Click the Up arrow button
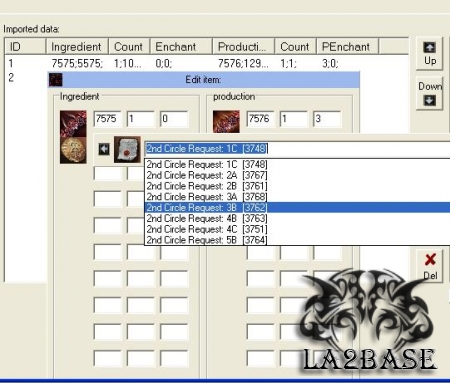This screenshot has height=383, width=450. 429,54
